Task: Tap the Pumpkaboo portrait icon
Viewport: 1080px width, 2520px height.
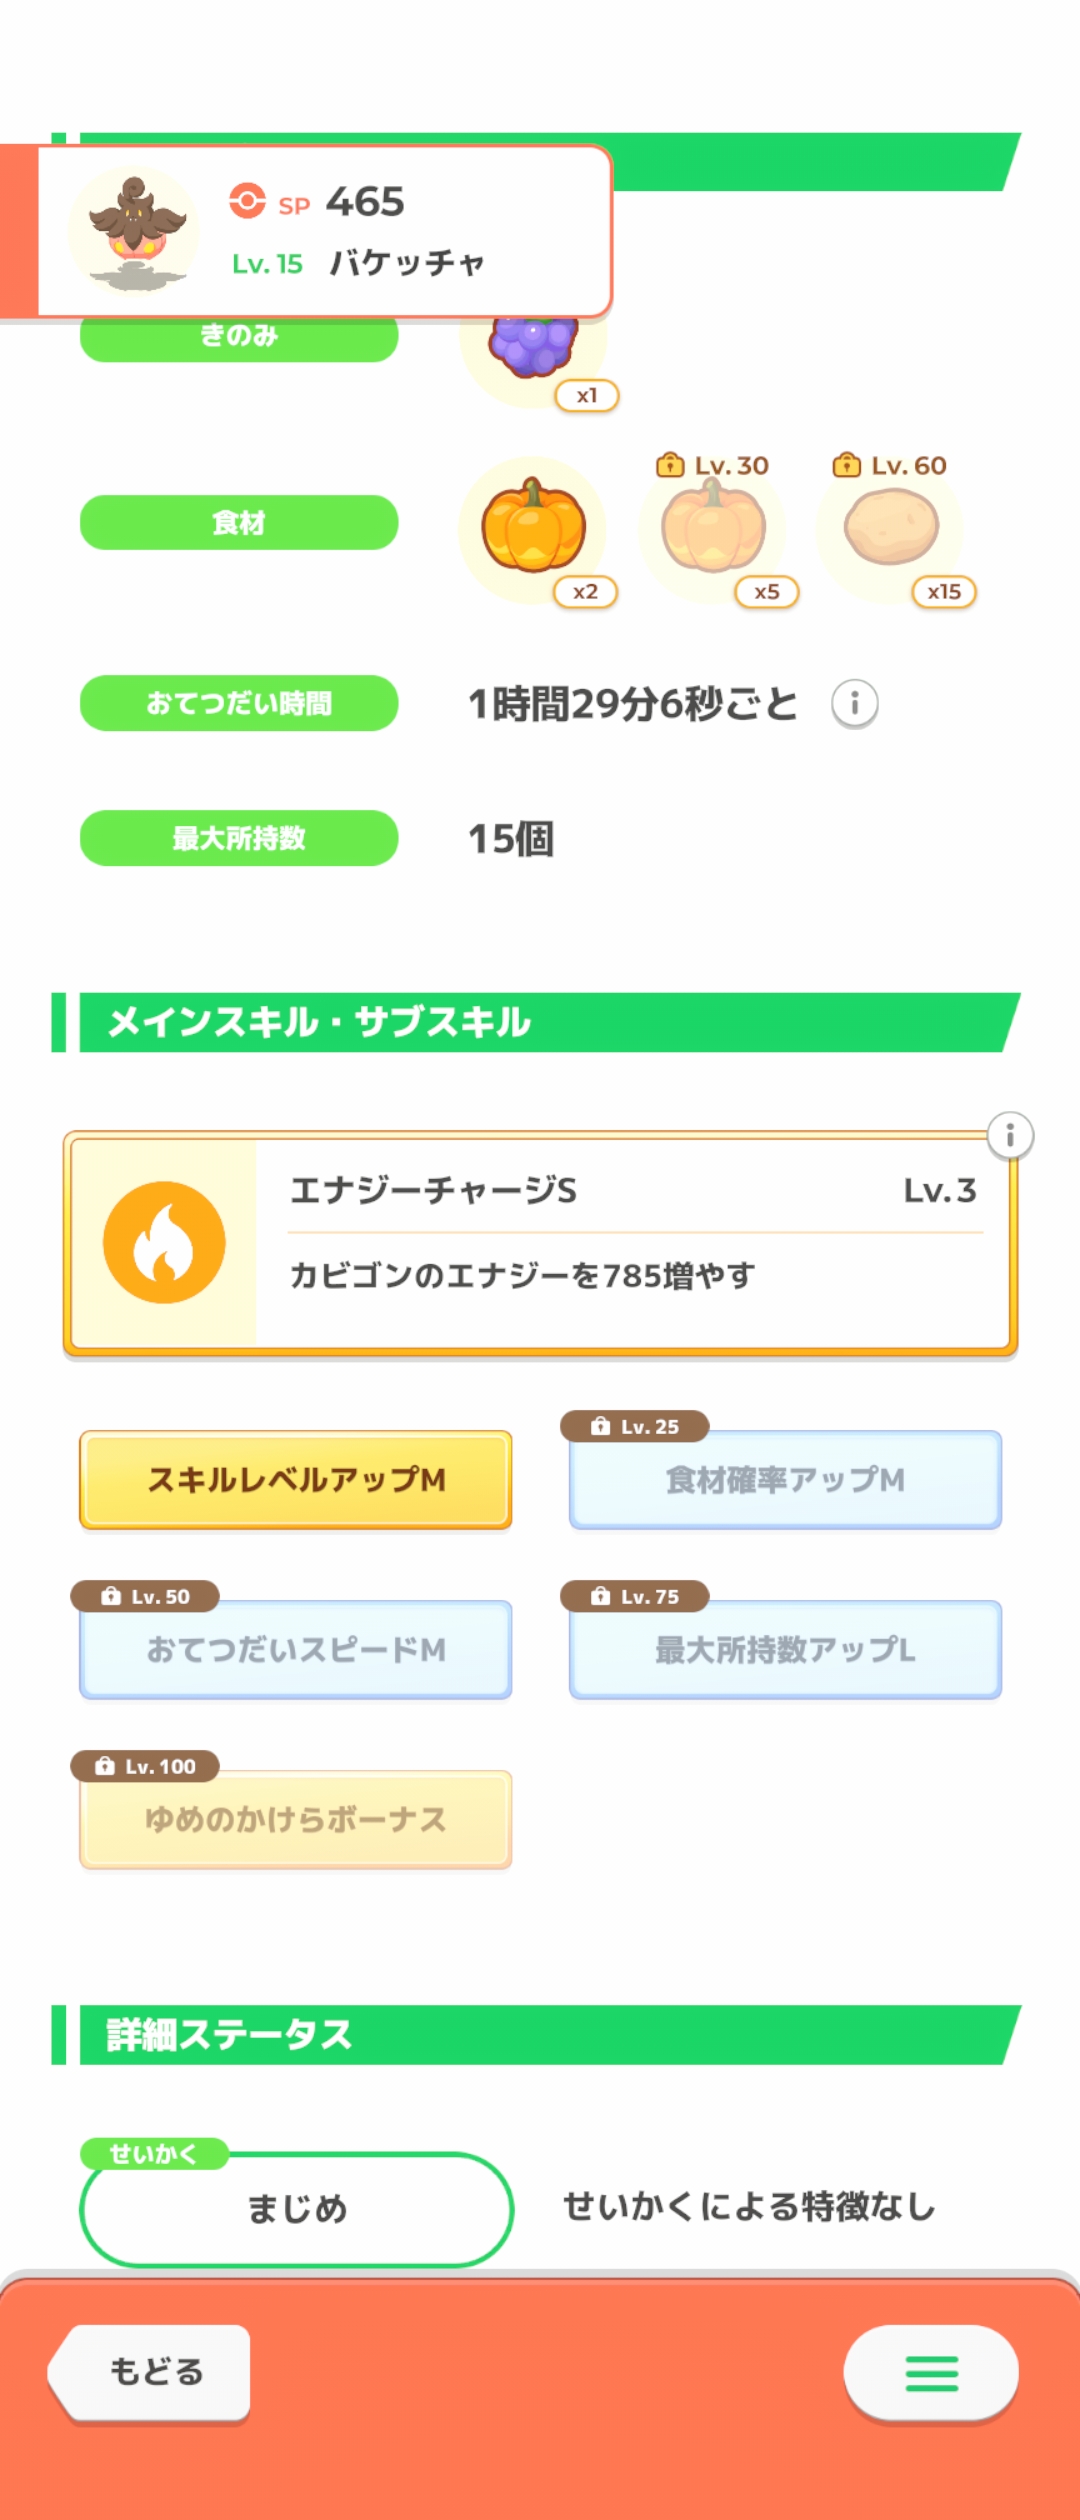Action: 135,231
